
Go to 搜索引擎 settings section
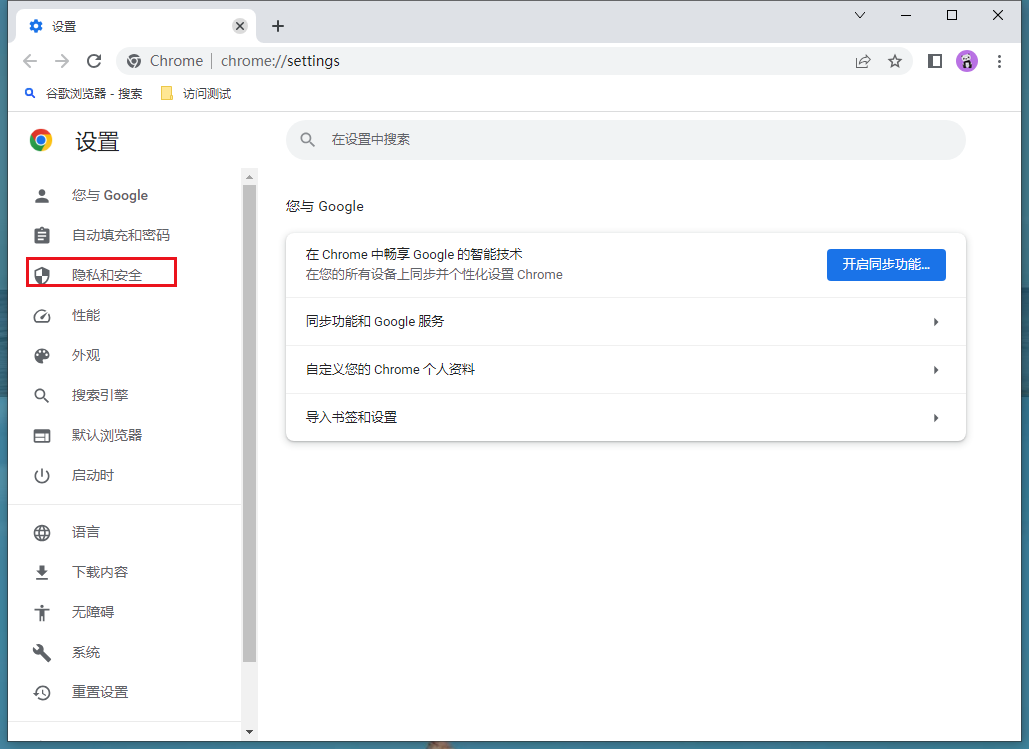100,396
